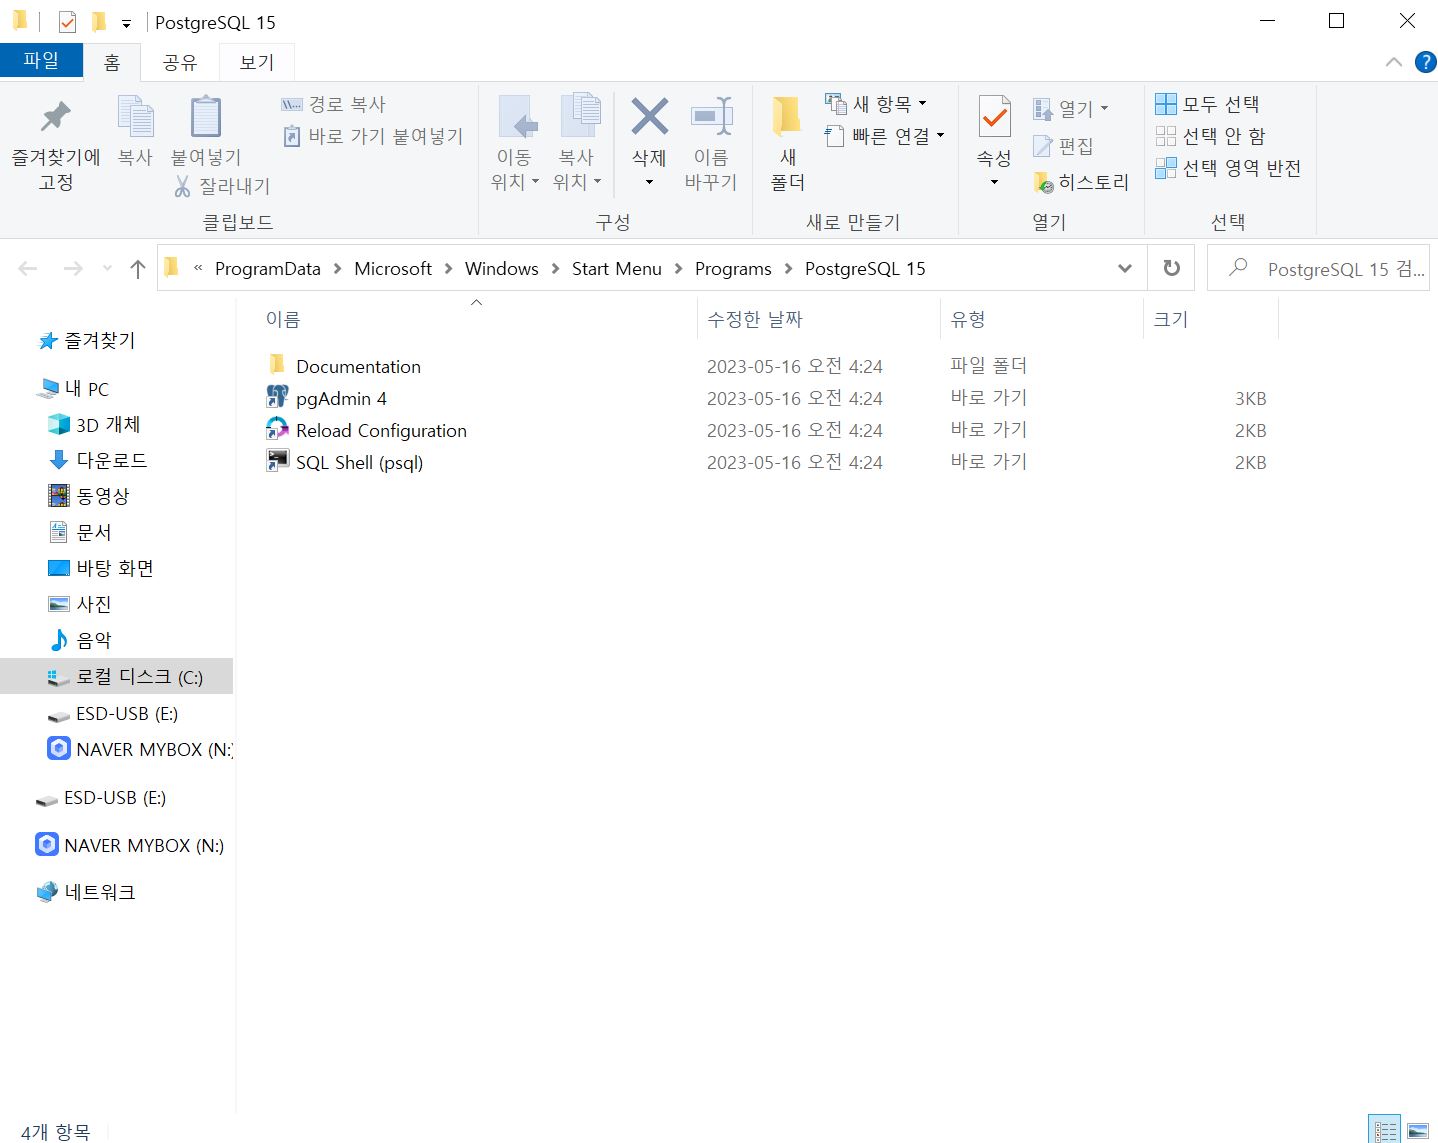Click Invert selection (선택 영역 반전)
Viewport: 1438px width, 1143px height.
[1228, 168]
